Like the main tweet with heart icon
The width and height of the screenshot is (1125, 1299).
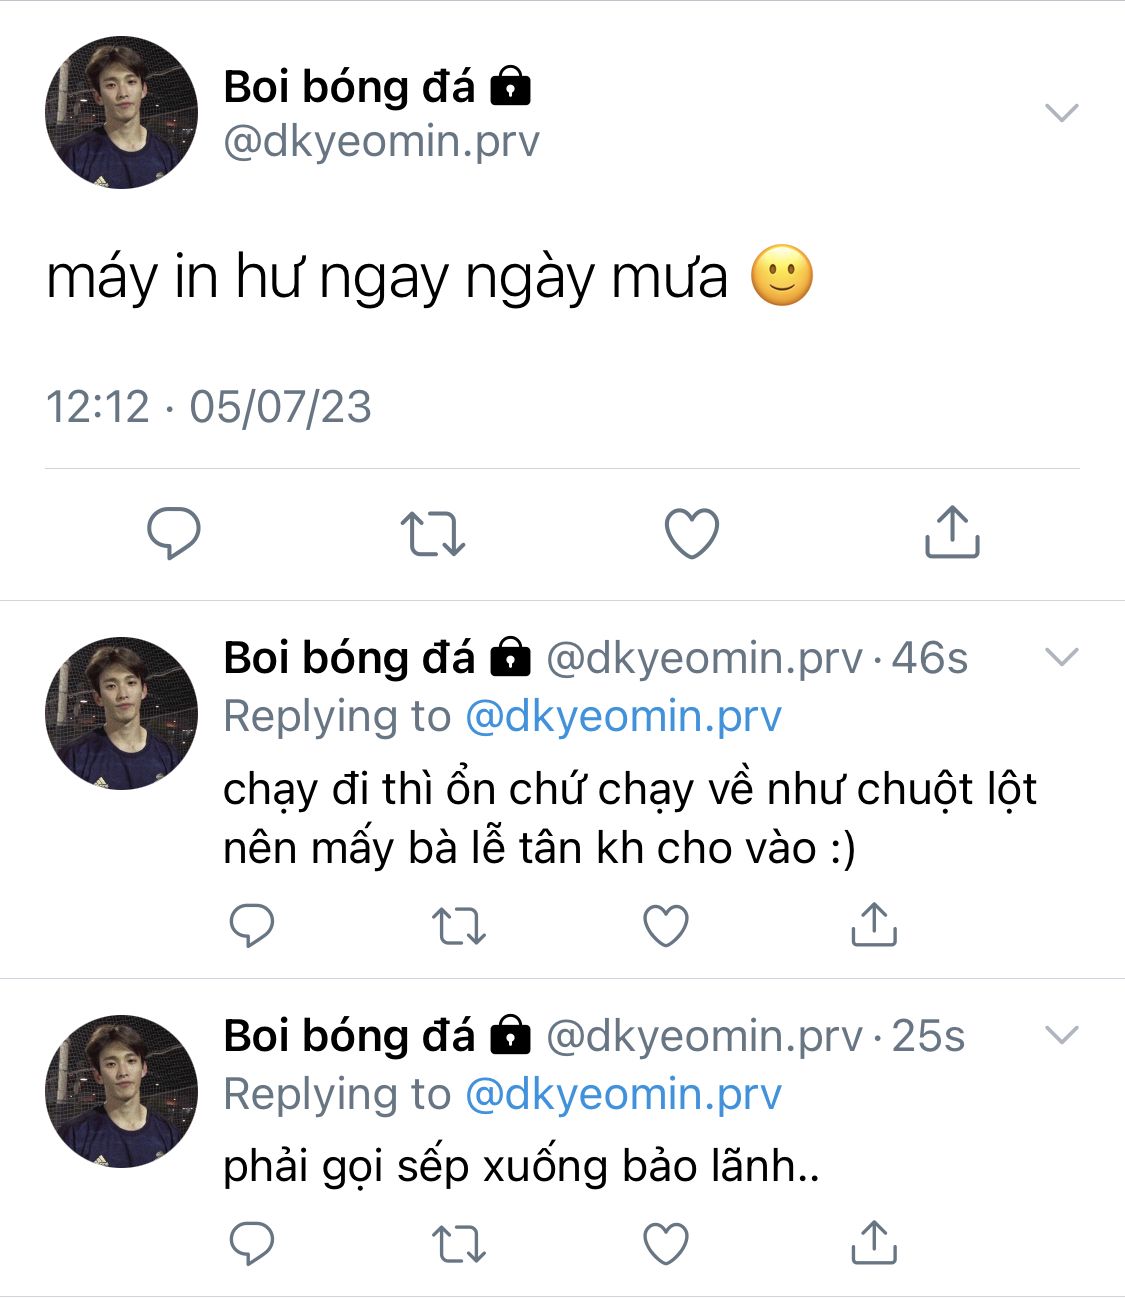[x=692, y=533]
